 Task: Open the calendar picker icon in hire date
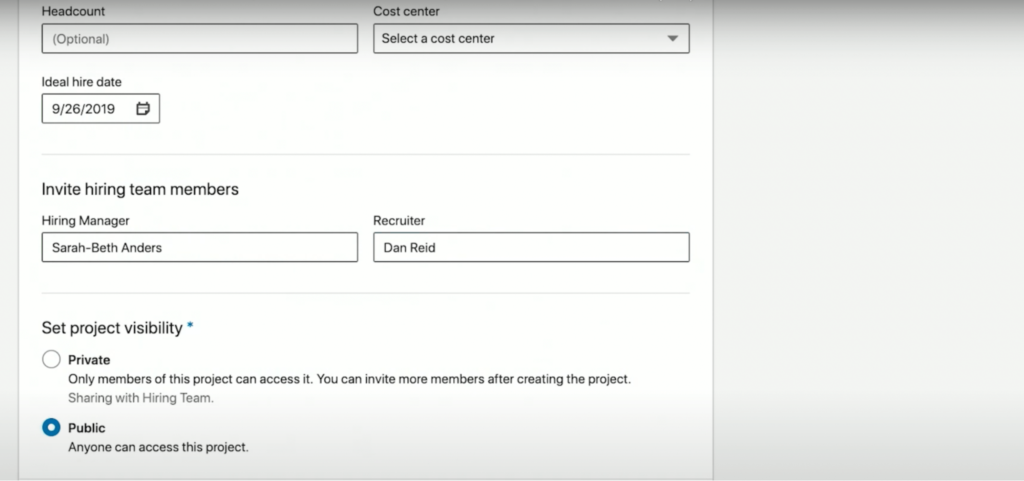click(x=143, y=109)
